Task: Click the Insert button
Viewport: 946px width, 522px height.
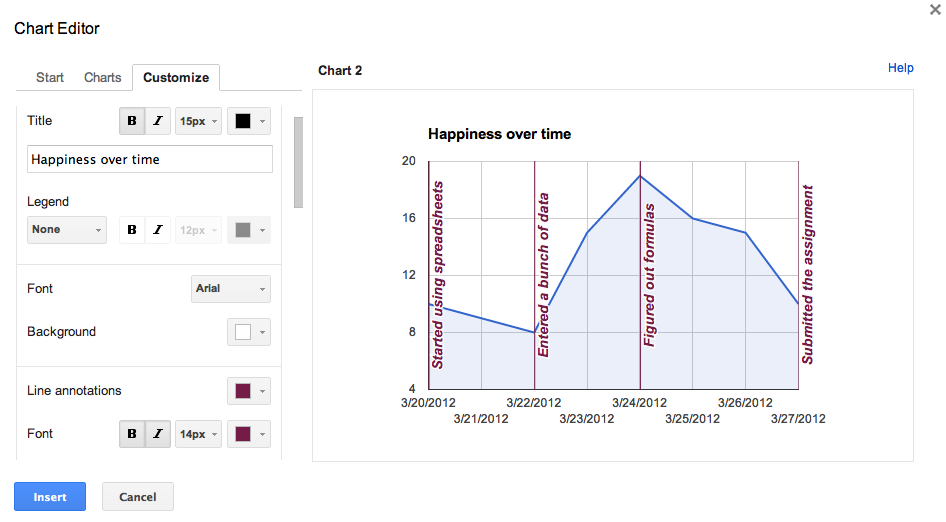Action: [50, 497]
